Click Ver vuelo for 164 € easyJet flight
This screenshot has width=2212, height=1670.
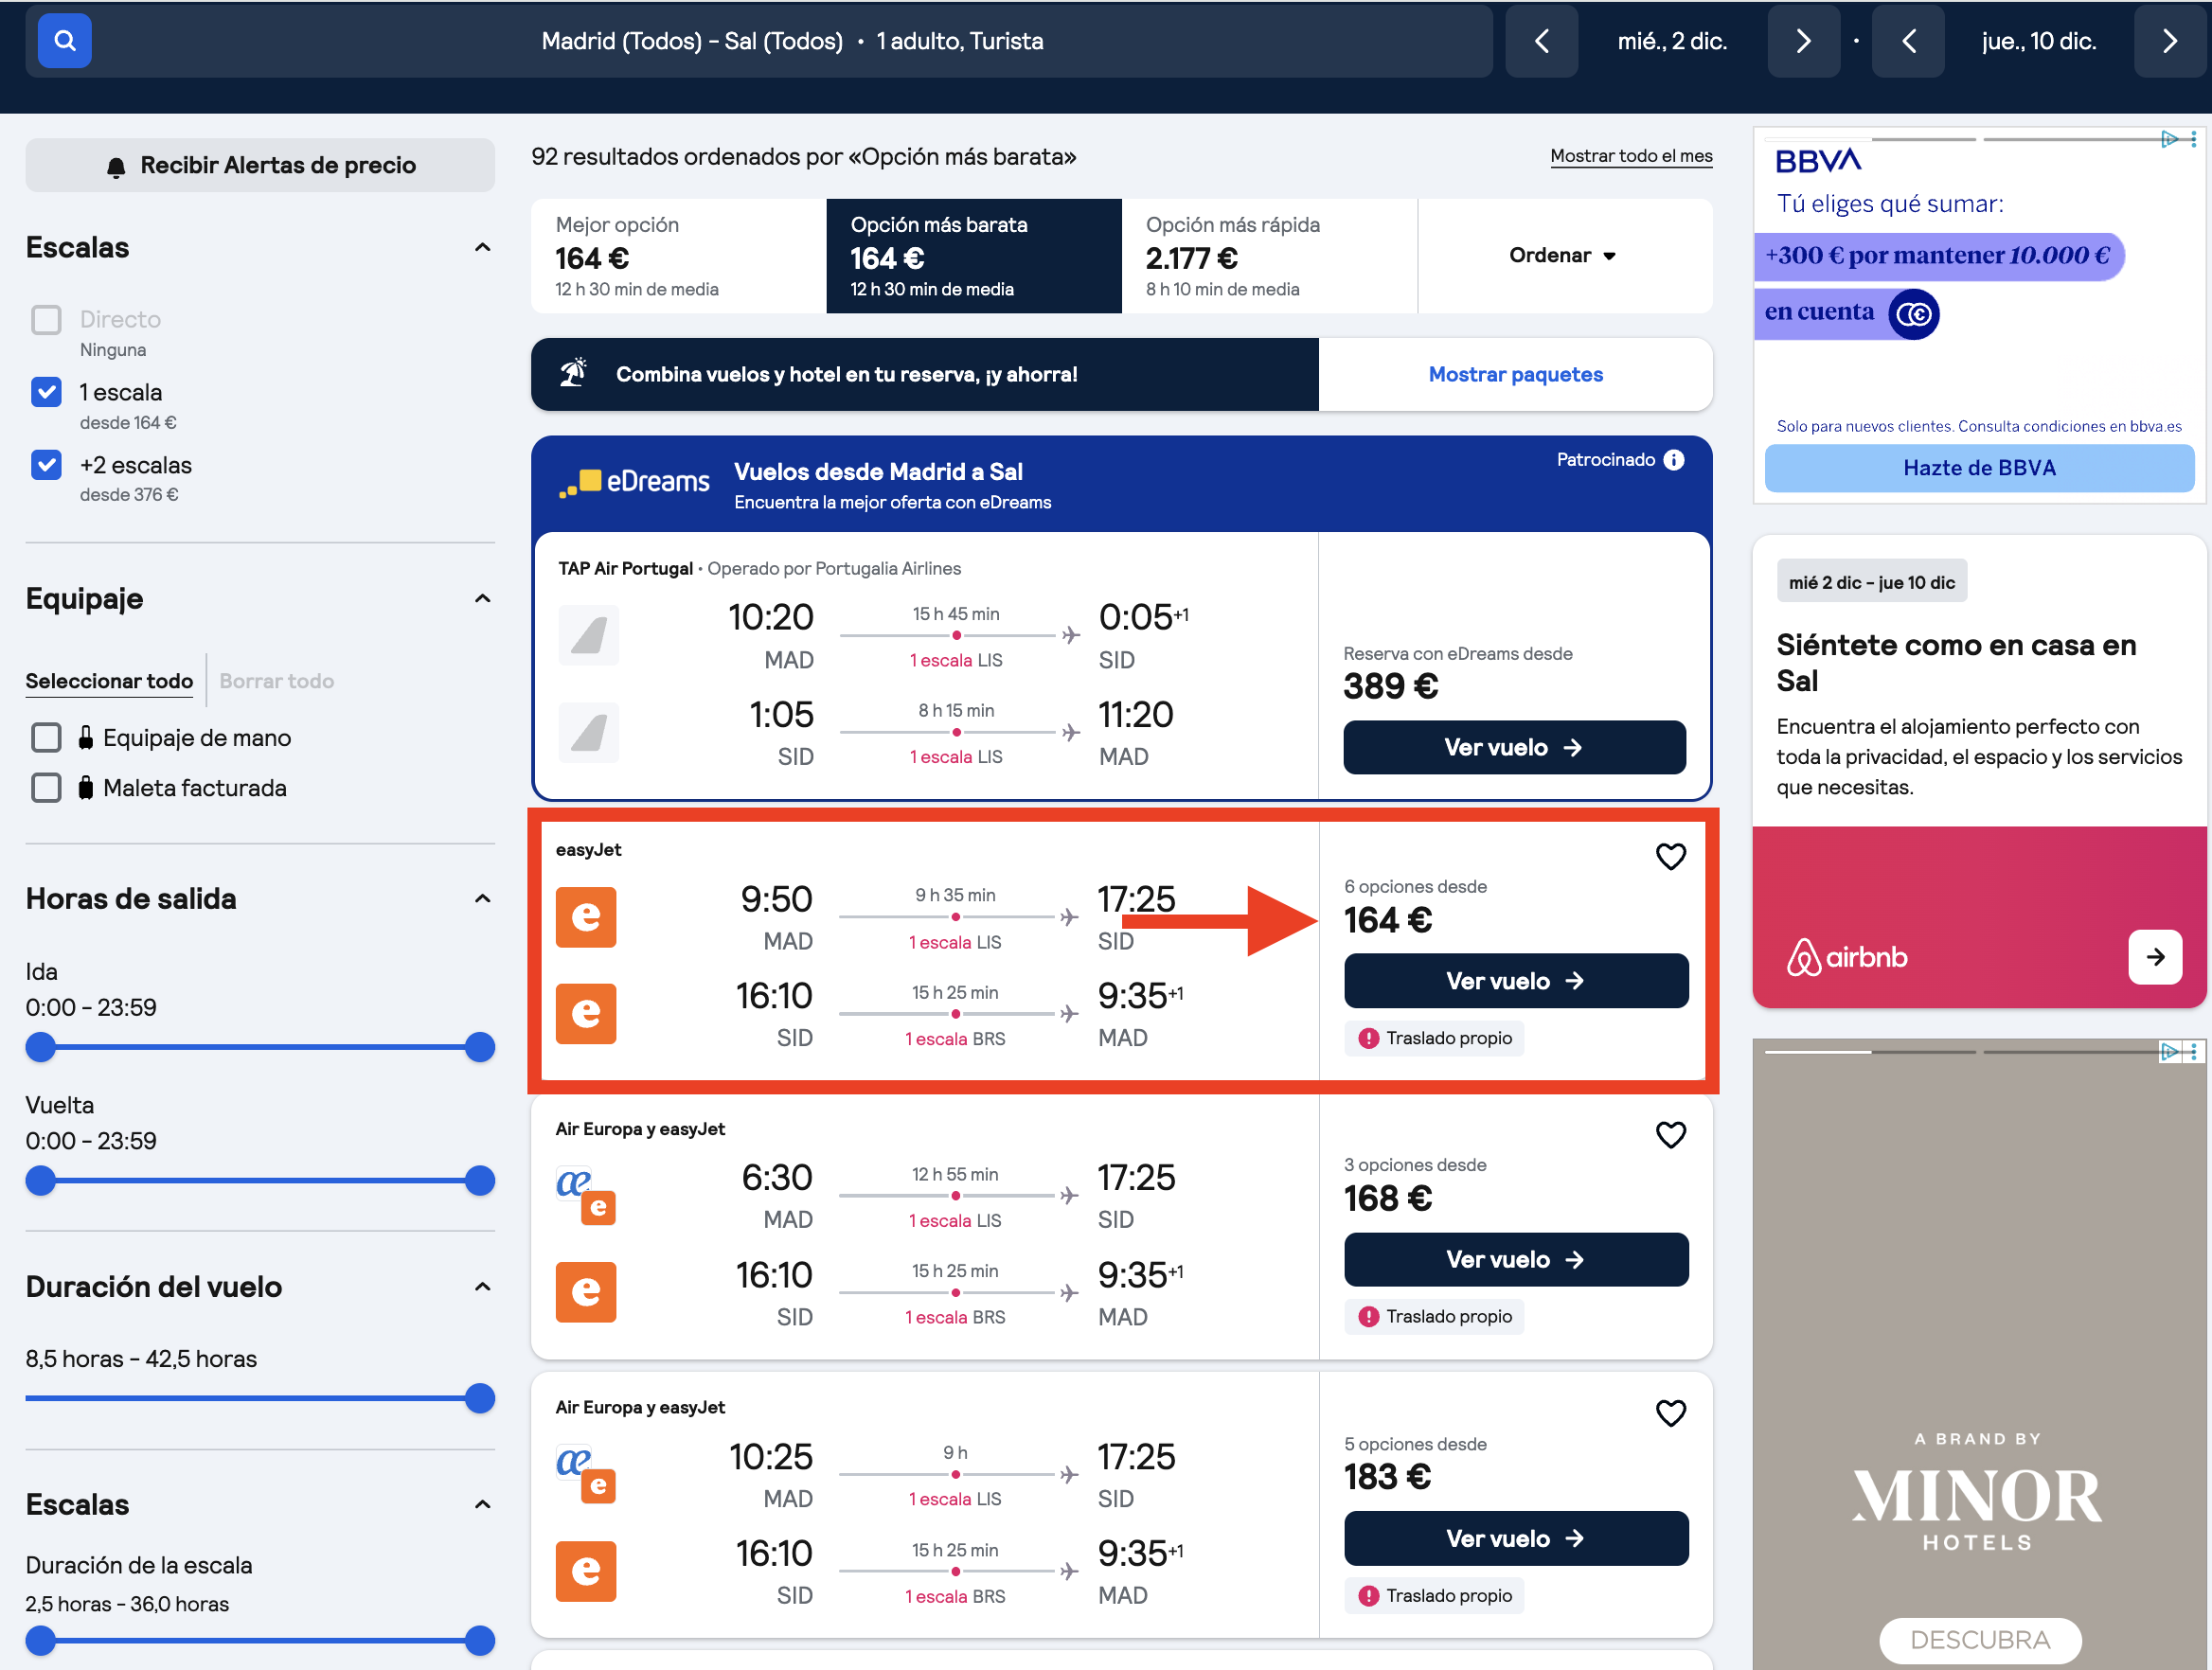point(1516,981)
